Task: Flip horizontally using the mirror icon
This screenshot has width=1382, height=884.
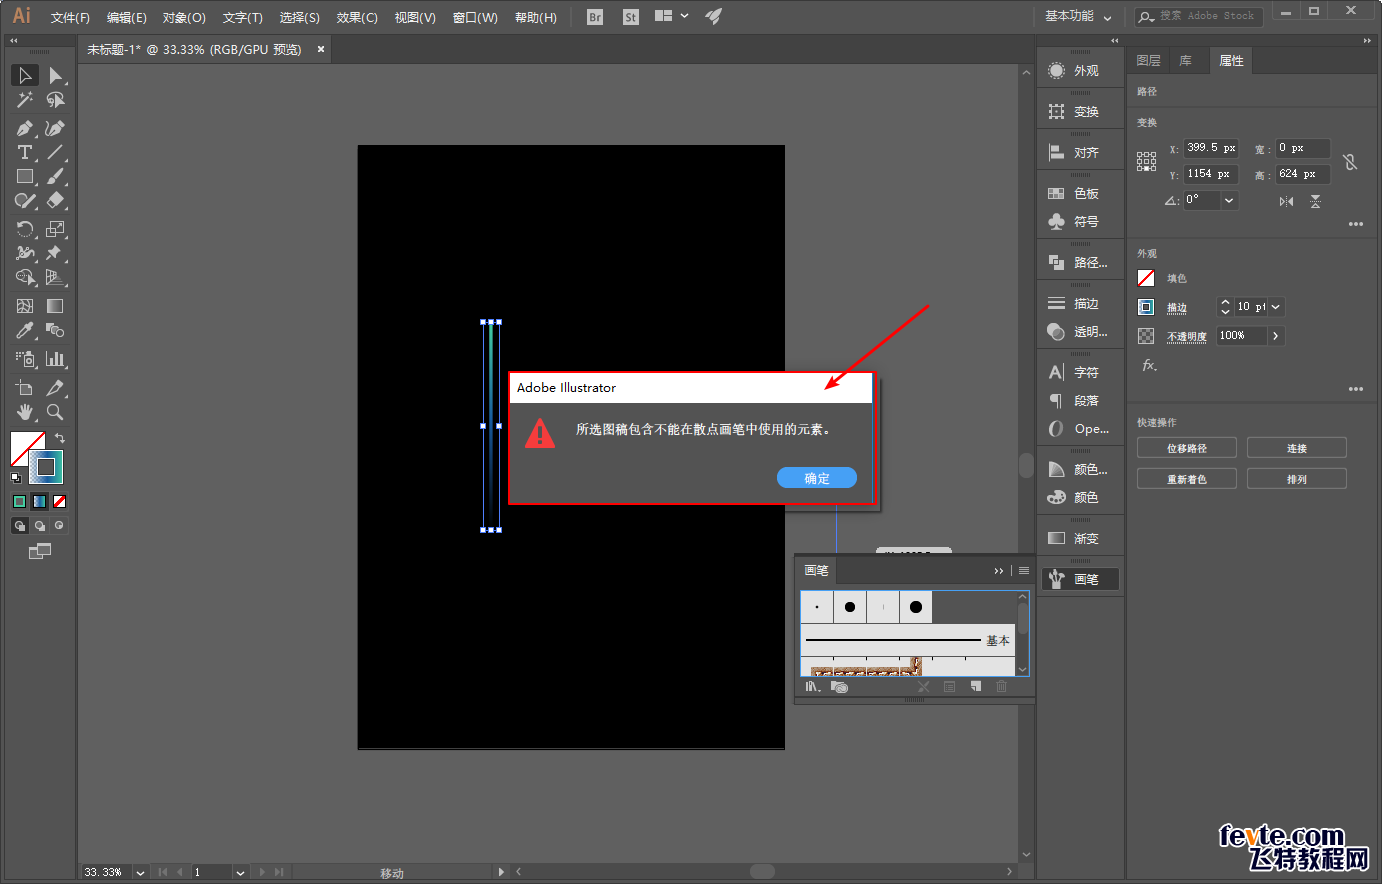Action: (x=1286, y=201)
